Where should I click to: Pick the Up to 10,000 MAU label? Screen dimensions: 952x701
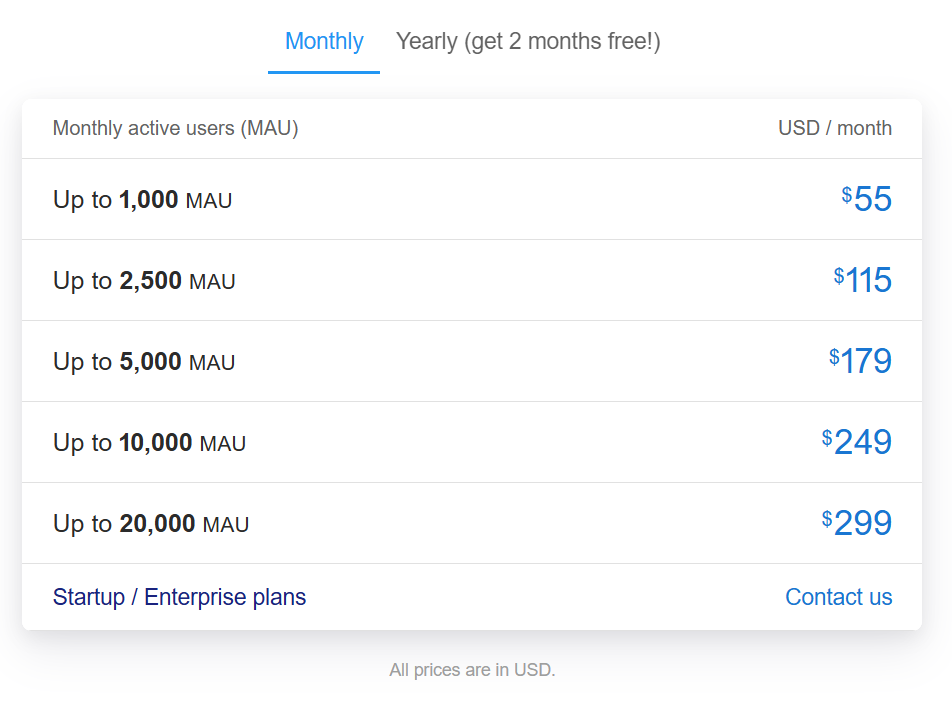149,443
